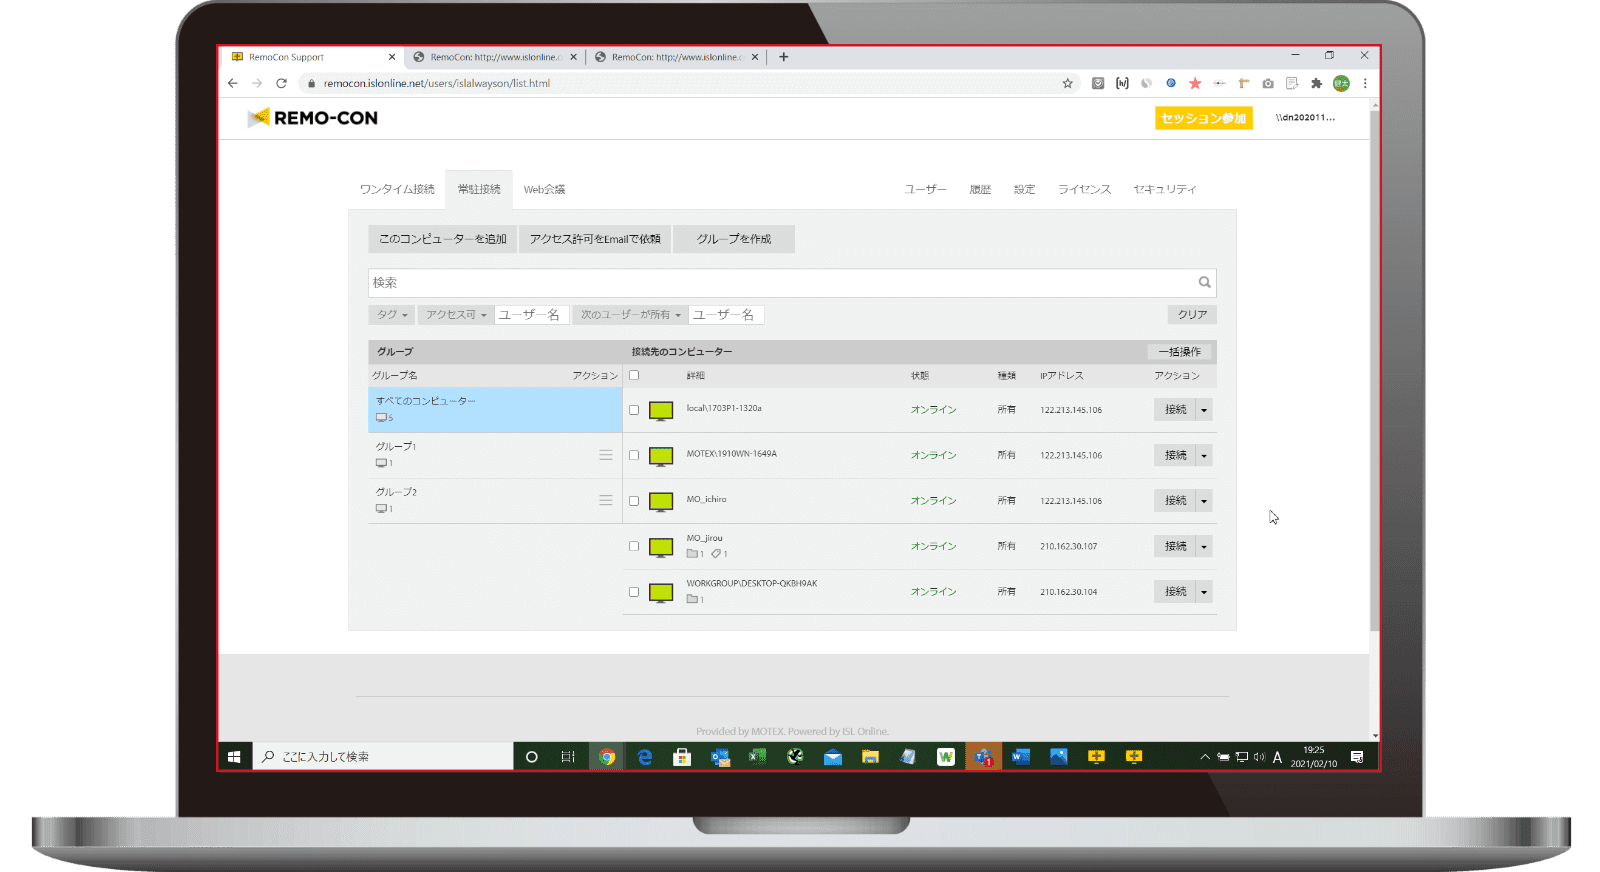This screenshot has height=872, width=1600.
Task: Open connect options arrow for local\1703P1-1320a
Action: pos(1204,410)
